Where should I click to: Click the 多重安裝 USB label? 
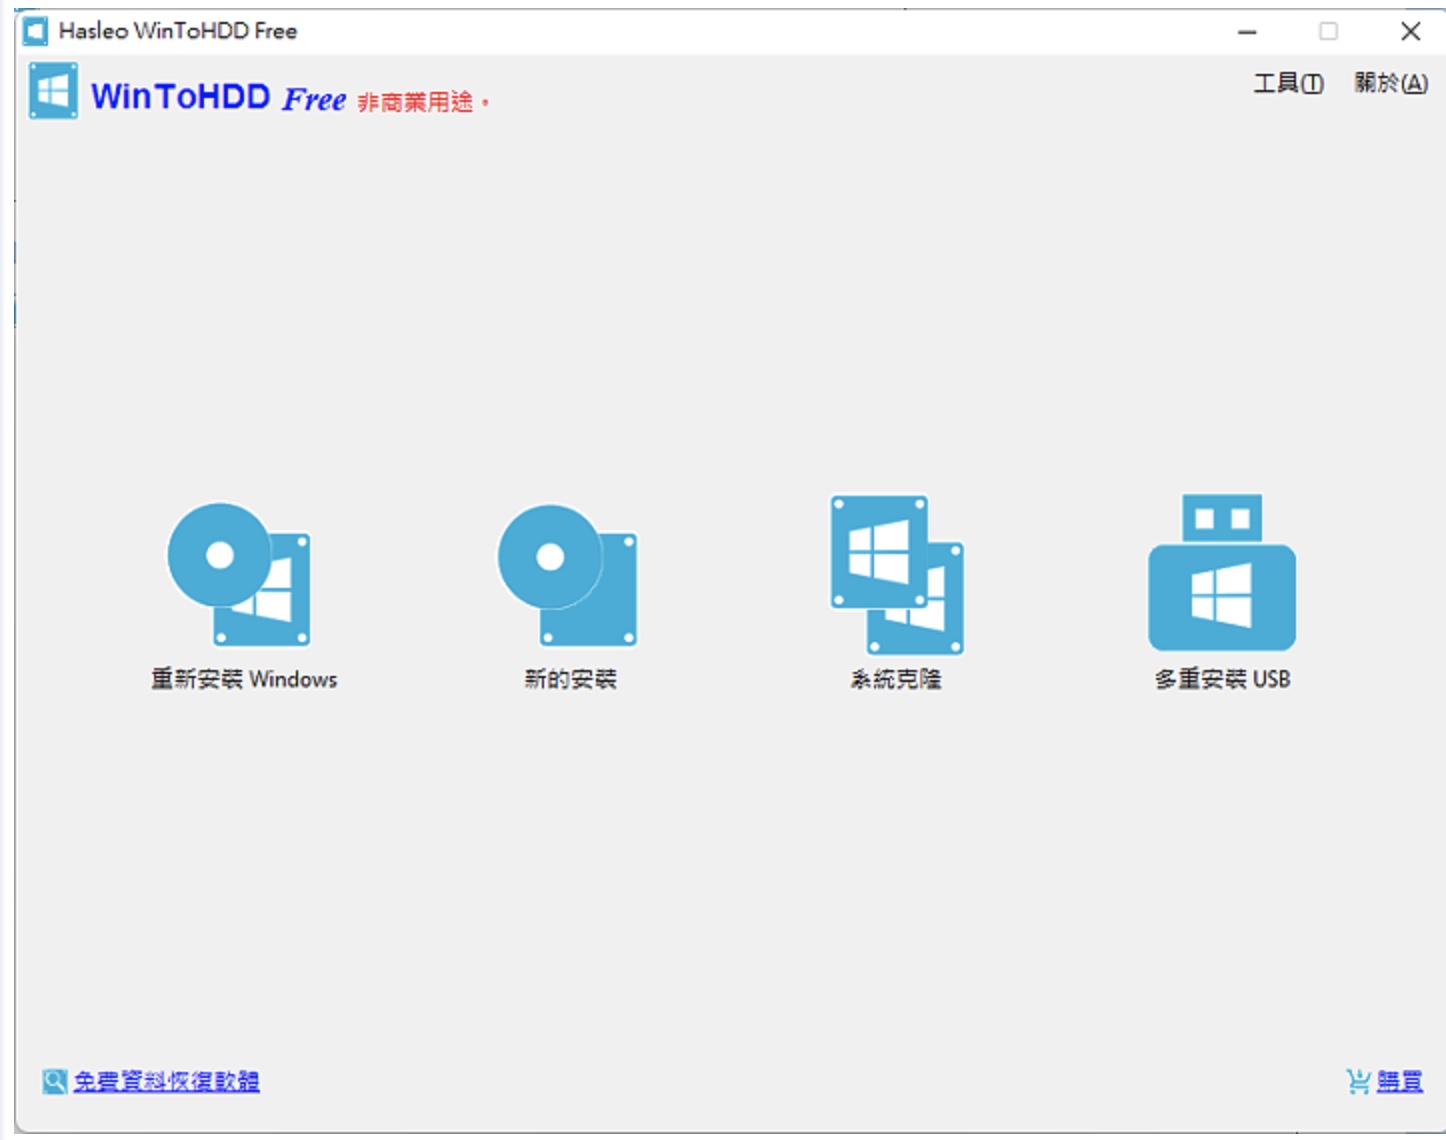1222,679
